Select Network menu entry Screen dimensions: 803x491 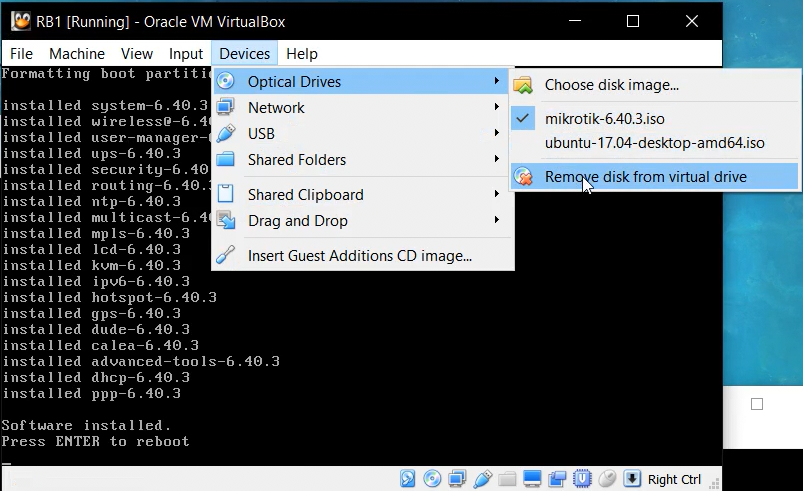pos(361,108)
